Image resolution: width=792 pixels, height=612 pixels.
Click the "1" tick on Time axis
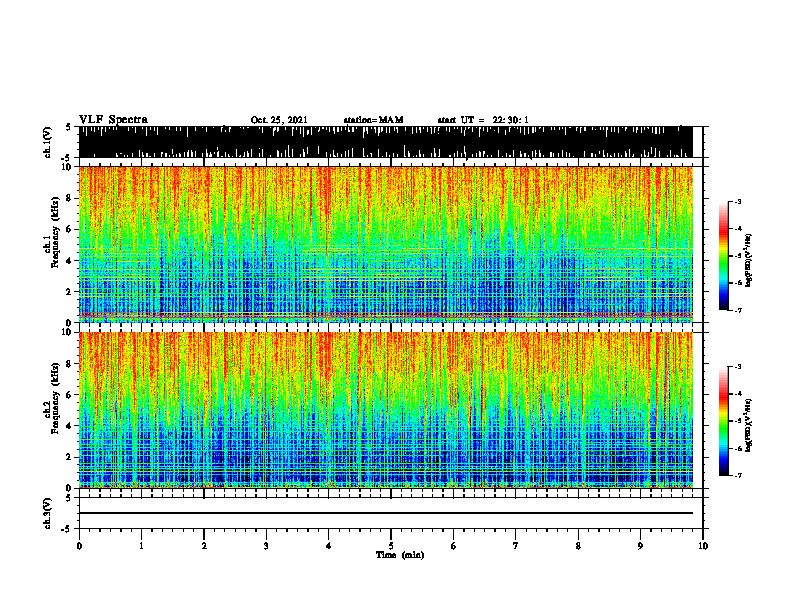click(141, 546)
